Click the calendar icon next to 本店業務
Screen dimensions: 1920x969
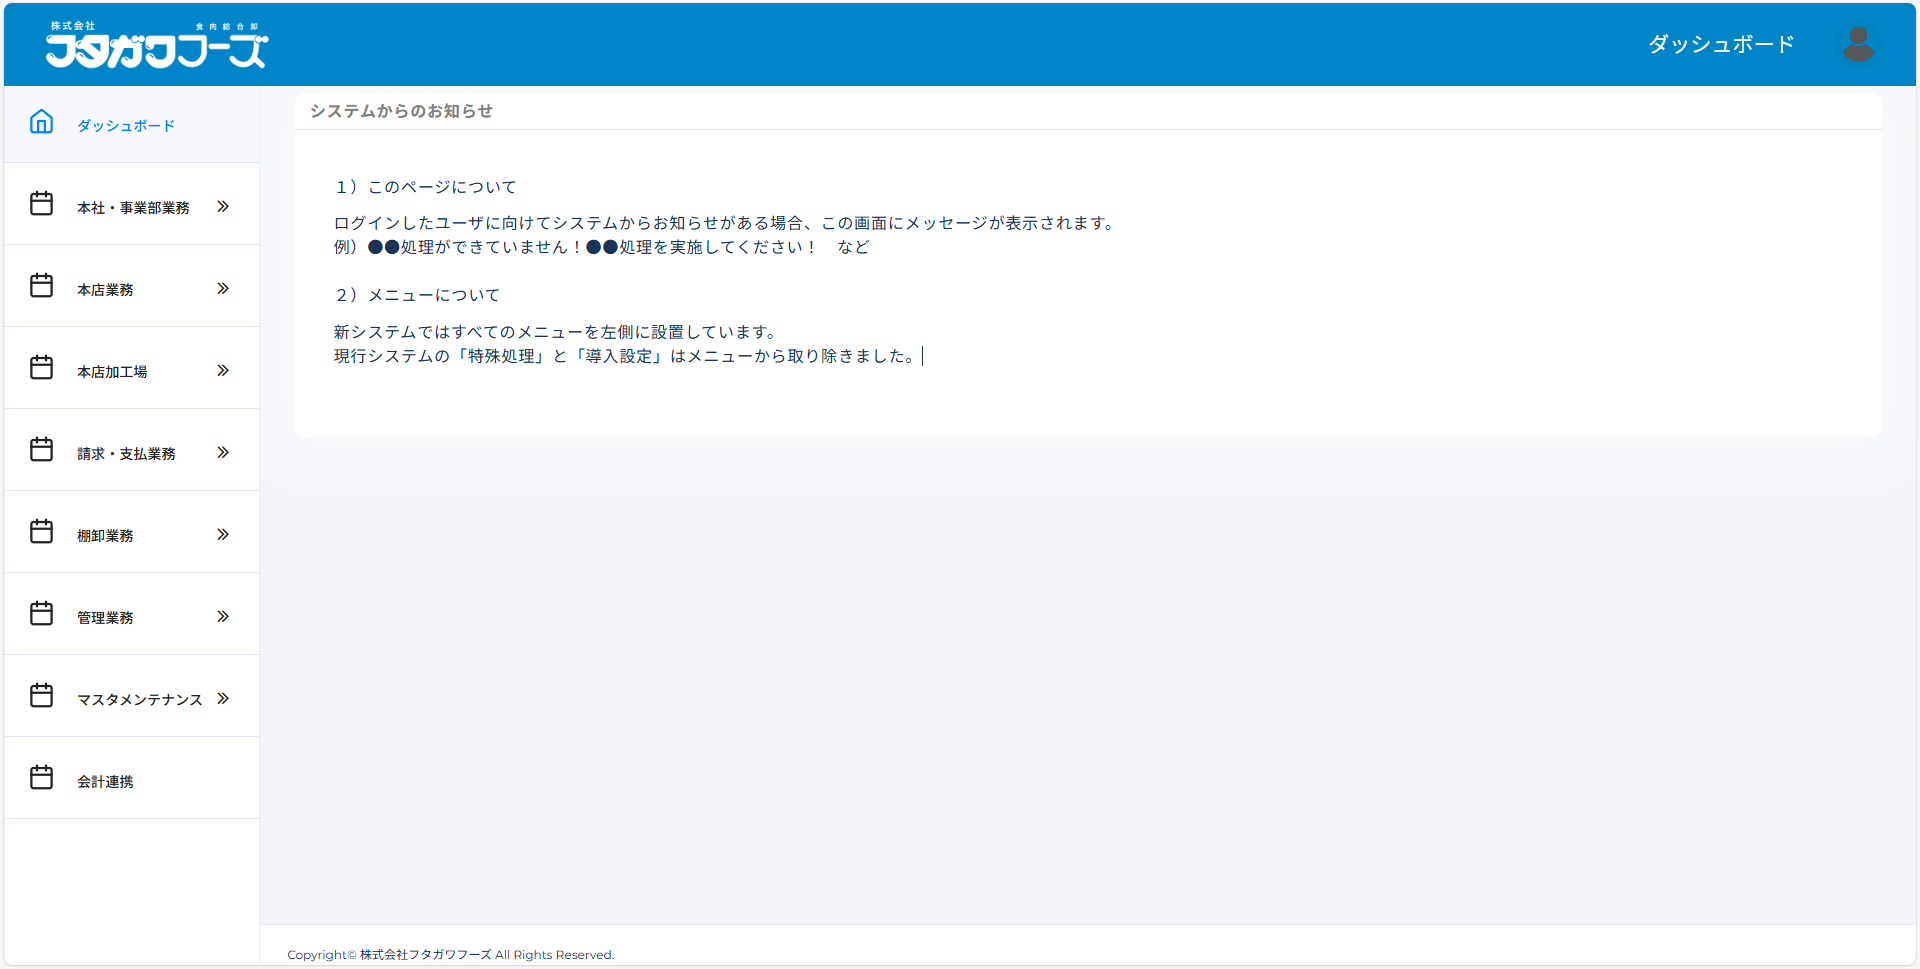pyautogui.click(x=41, y=285)
